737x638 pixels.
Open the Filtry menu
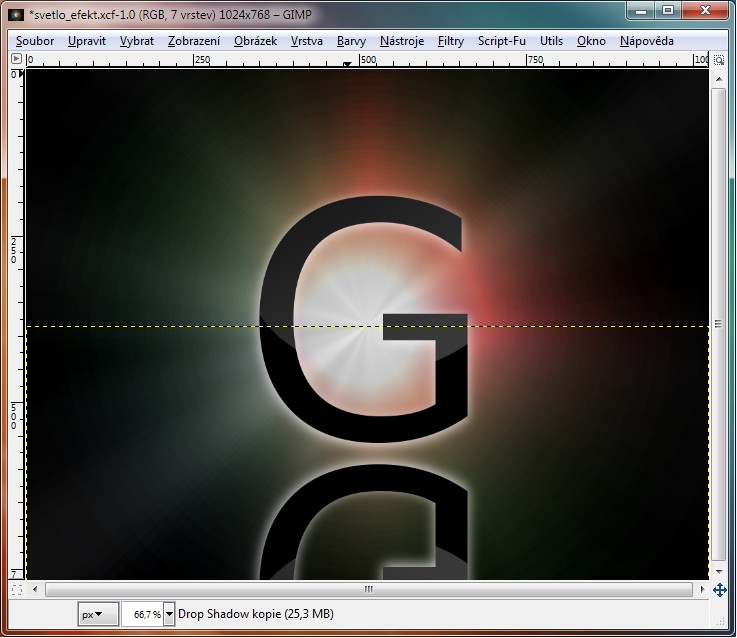tap(451, 41)
